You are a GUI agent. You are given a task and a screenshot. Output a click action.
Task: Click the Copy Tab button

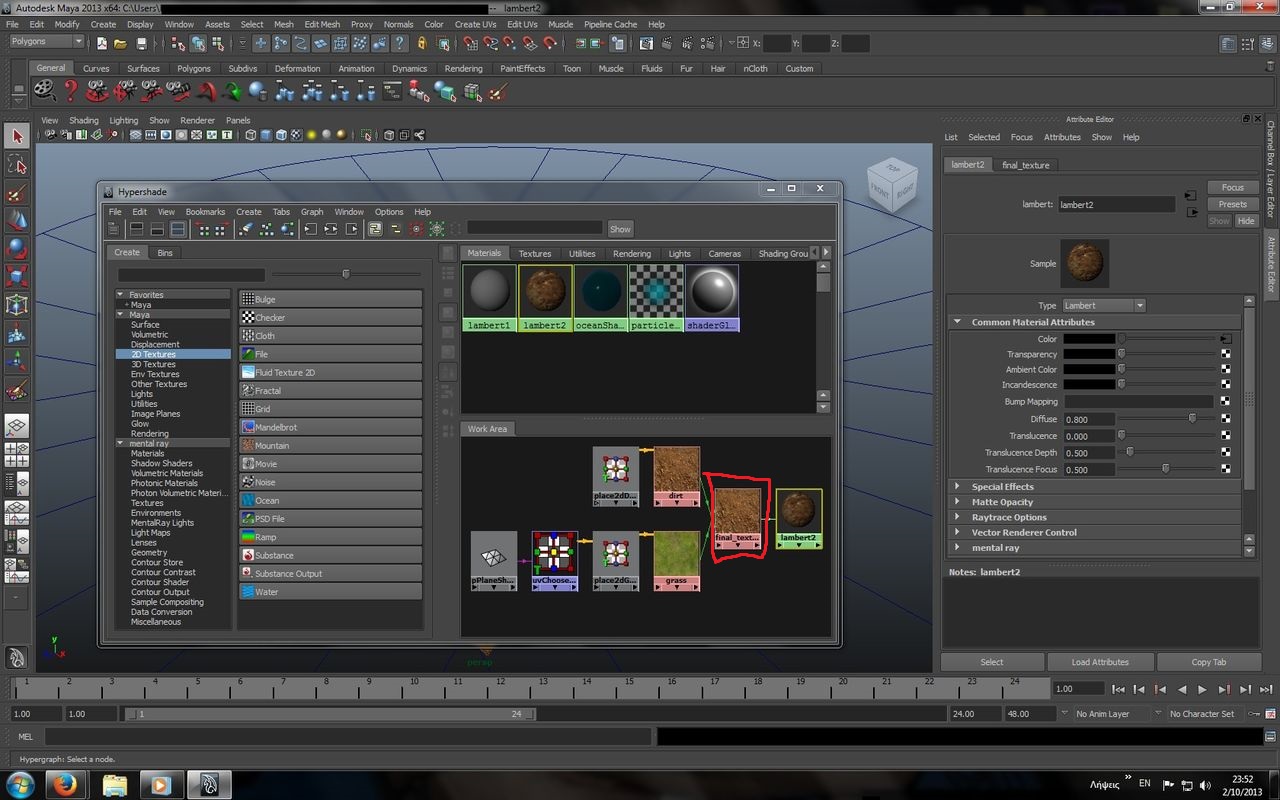[x=1208, y=662]
